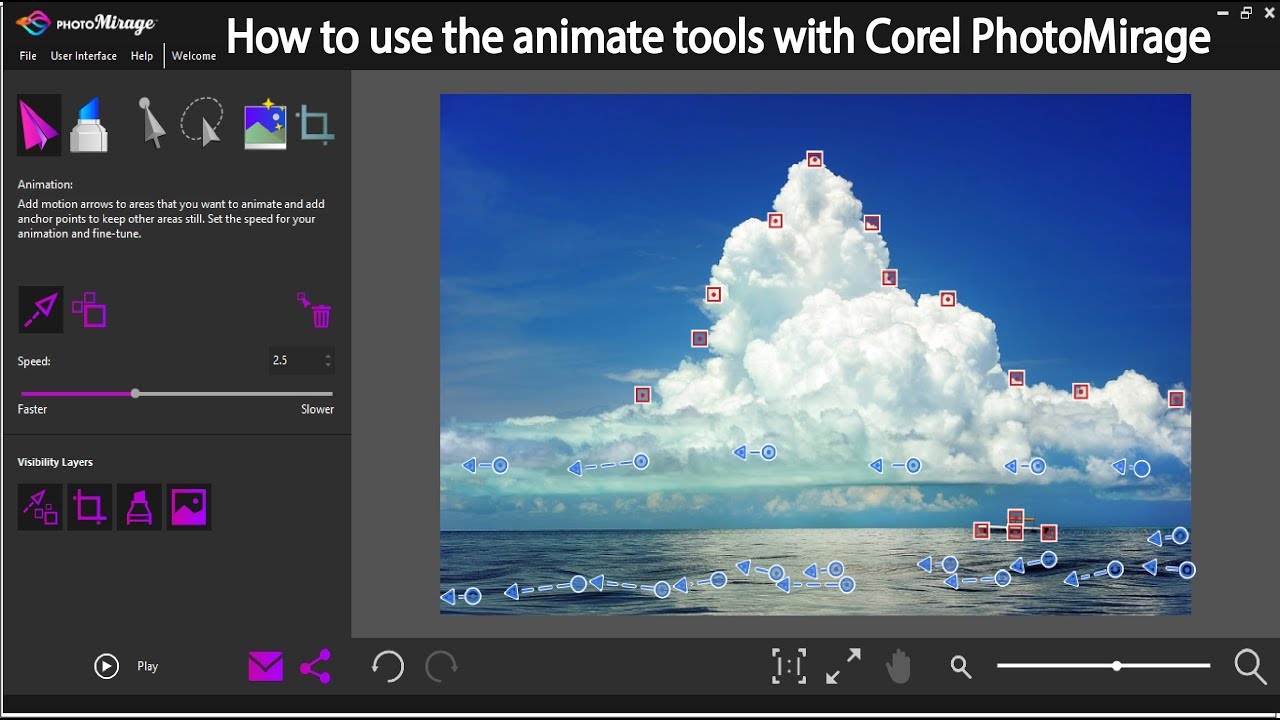Click the delete selected points trash icon
This screenshot has height=720, width=1280.
[x=314, y=310]
